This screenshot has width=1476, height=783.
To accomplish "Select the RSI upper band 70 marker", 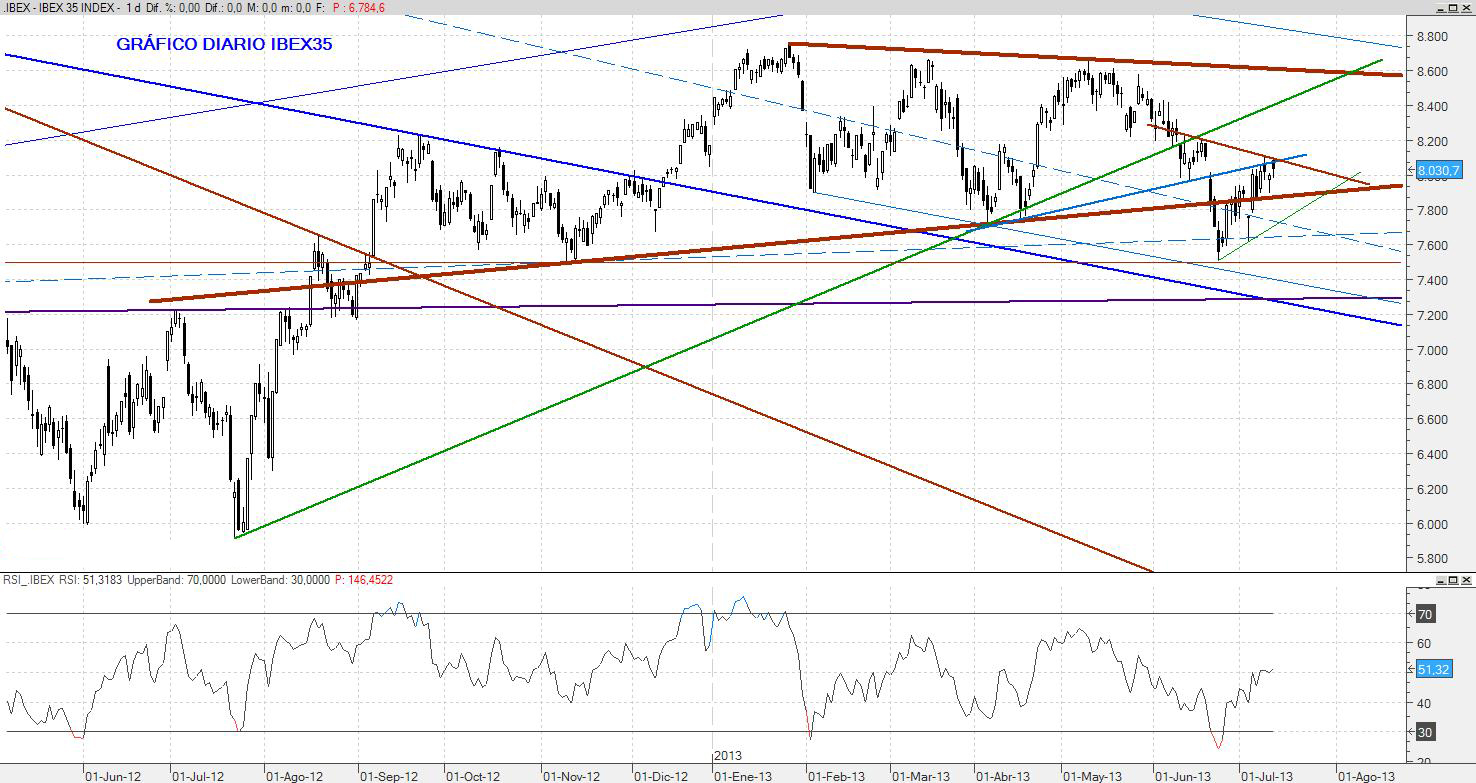I will [x=1424, y=614].
